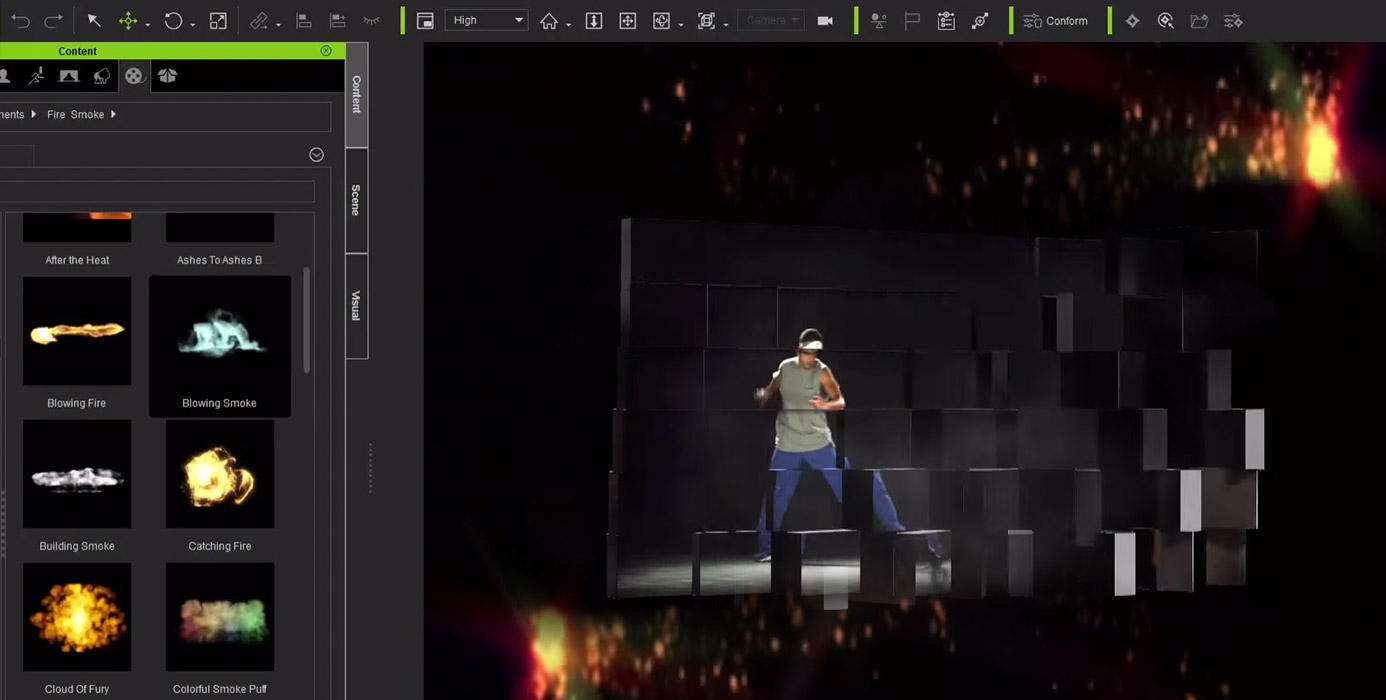The width and height of the screenshot is (1386, 700).
Task: Click the sliders with diamond settings icon
Action: (x=1233, y=20)
